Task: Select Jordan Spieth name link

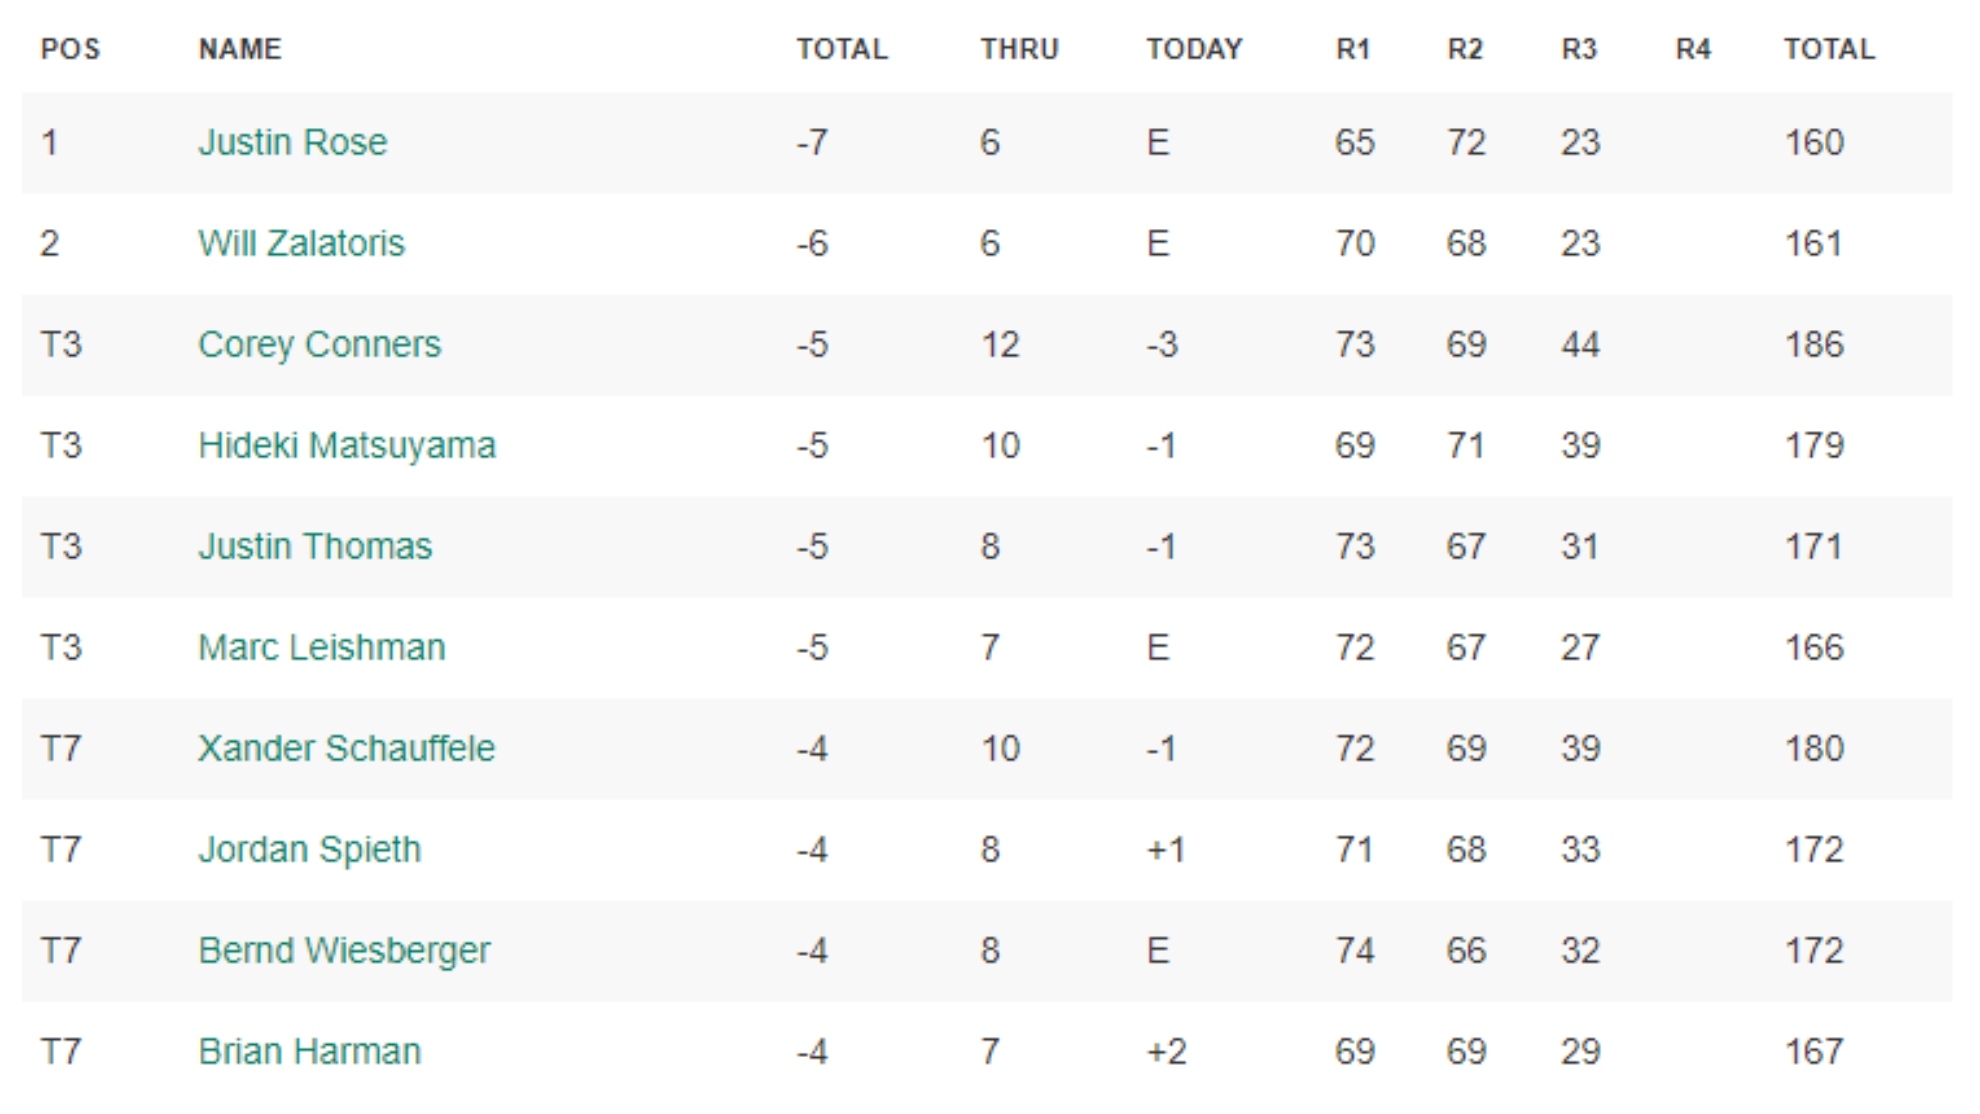Action: [x=309, y=850]
